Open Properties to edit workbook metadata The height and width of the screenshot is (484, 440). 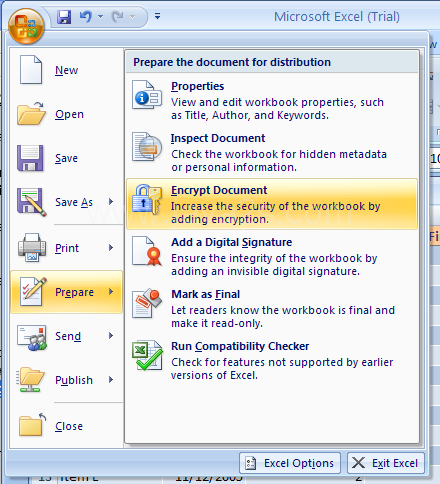click(272, 100)
